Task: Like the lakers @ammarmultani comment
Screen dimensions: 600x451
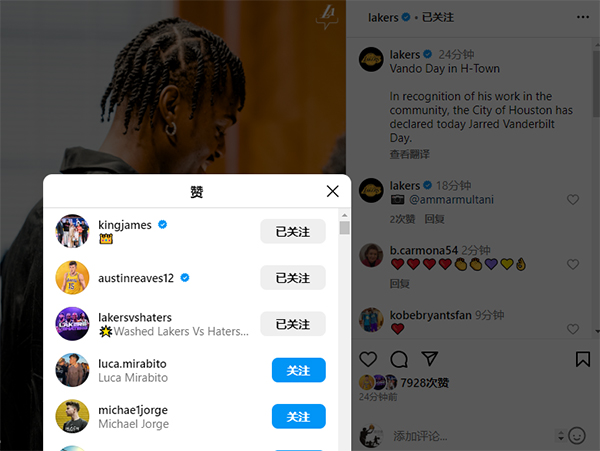Action: click(572, 199)
